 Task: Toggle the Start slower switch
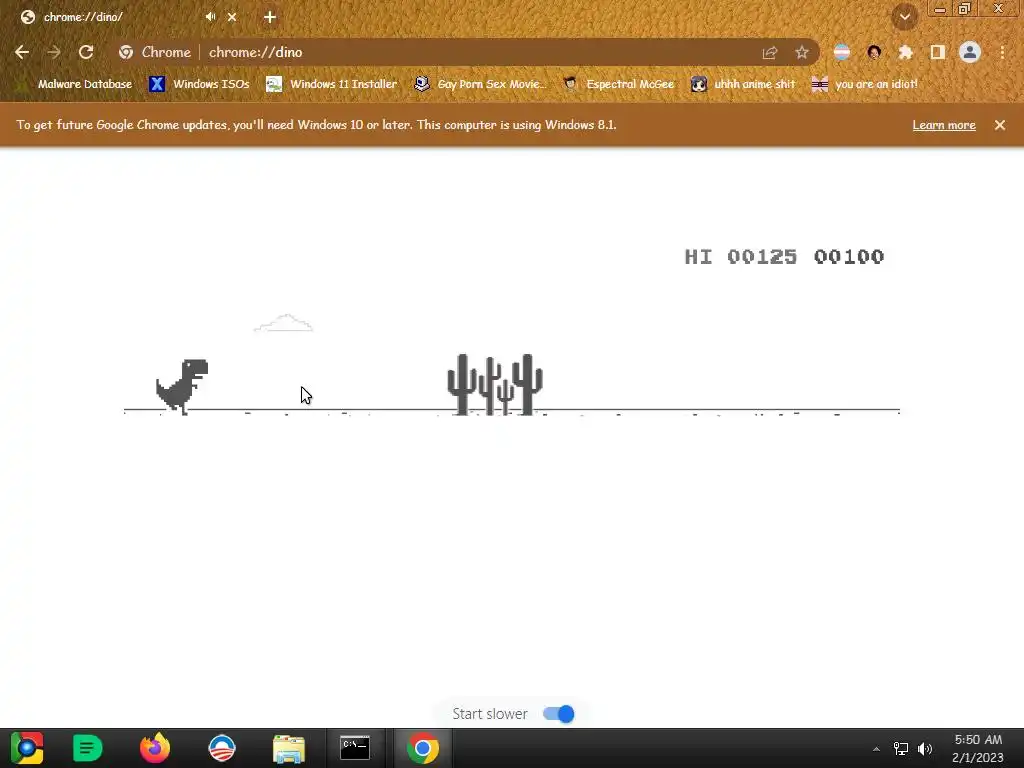click(x=559, y=714)
